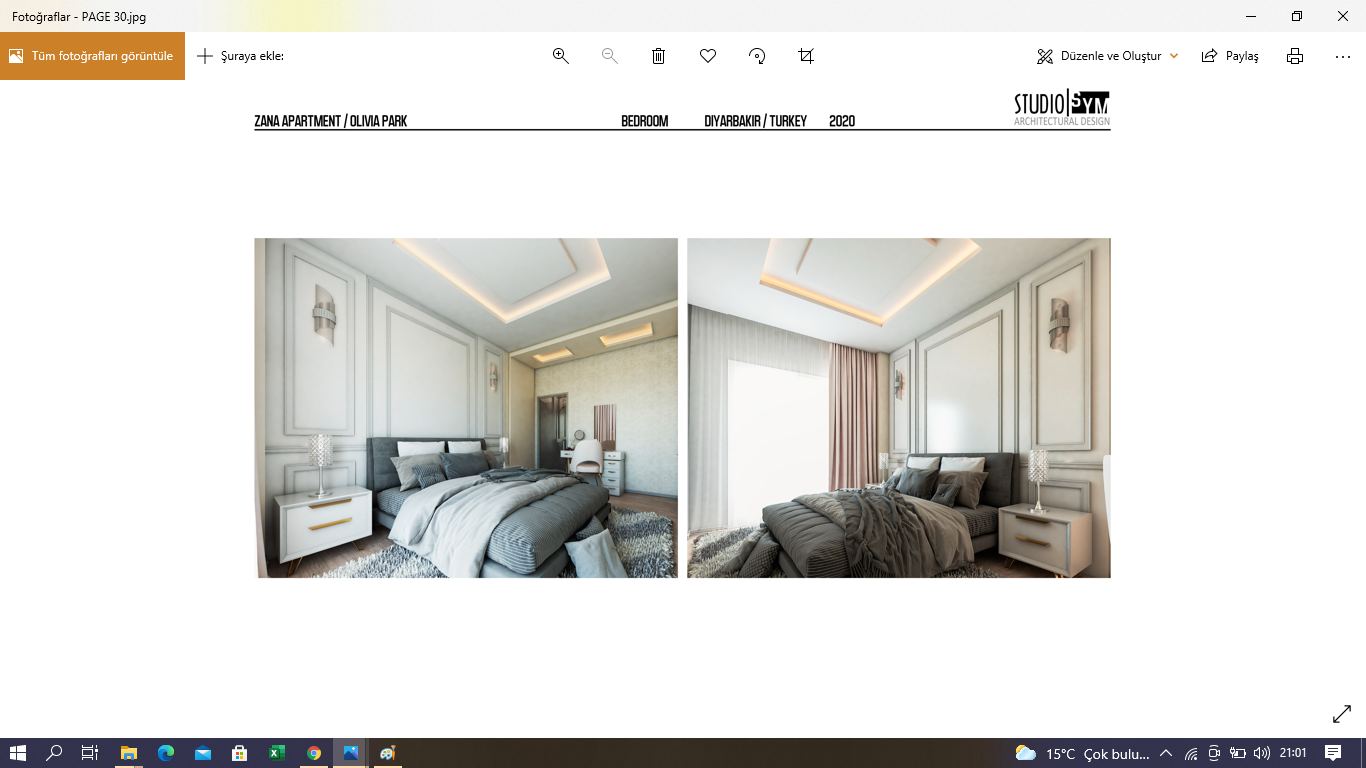Click the left bedroom render image

pos(466,408)
